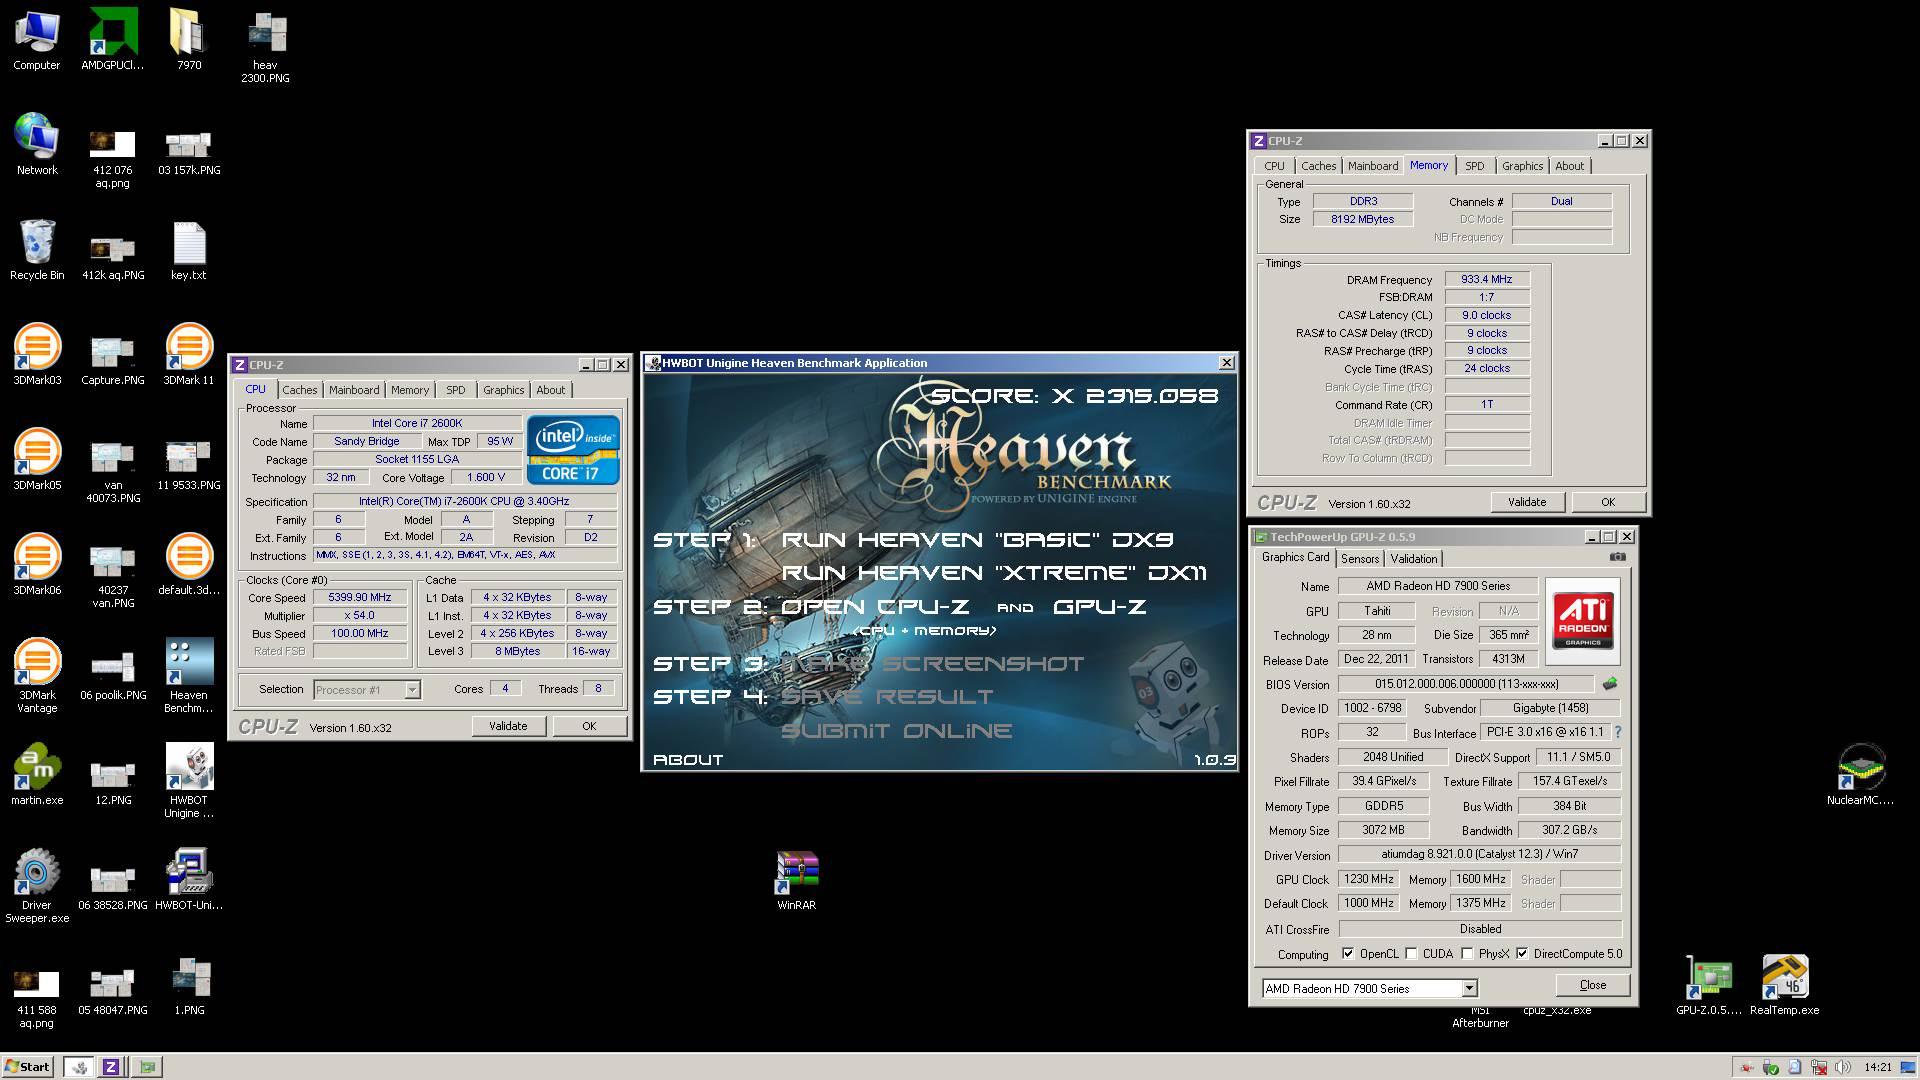Launch RealTemp.exe desktop icon
1920x1080 pixels.
[x=1785, y=985]
